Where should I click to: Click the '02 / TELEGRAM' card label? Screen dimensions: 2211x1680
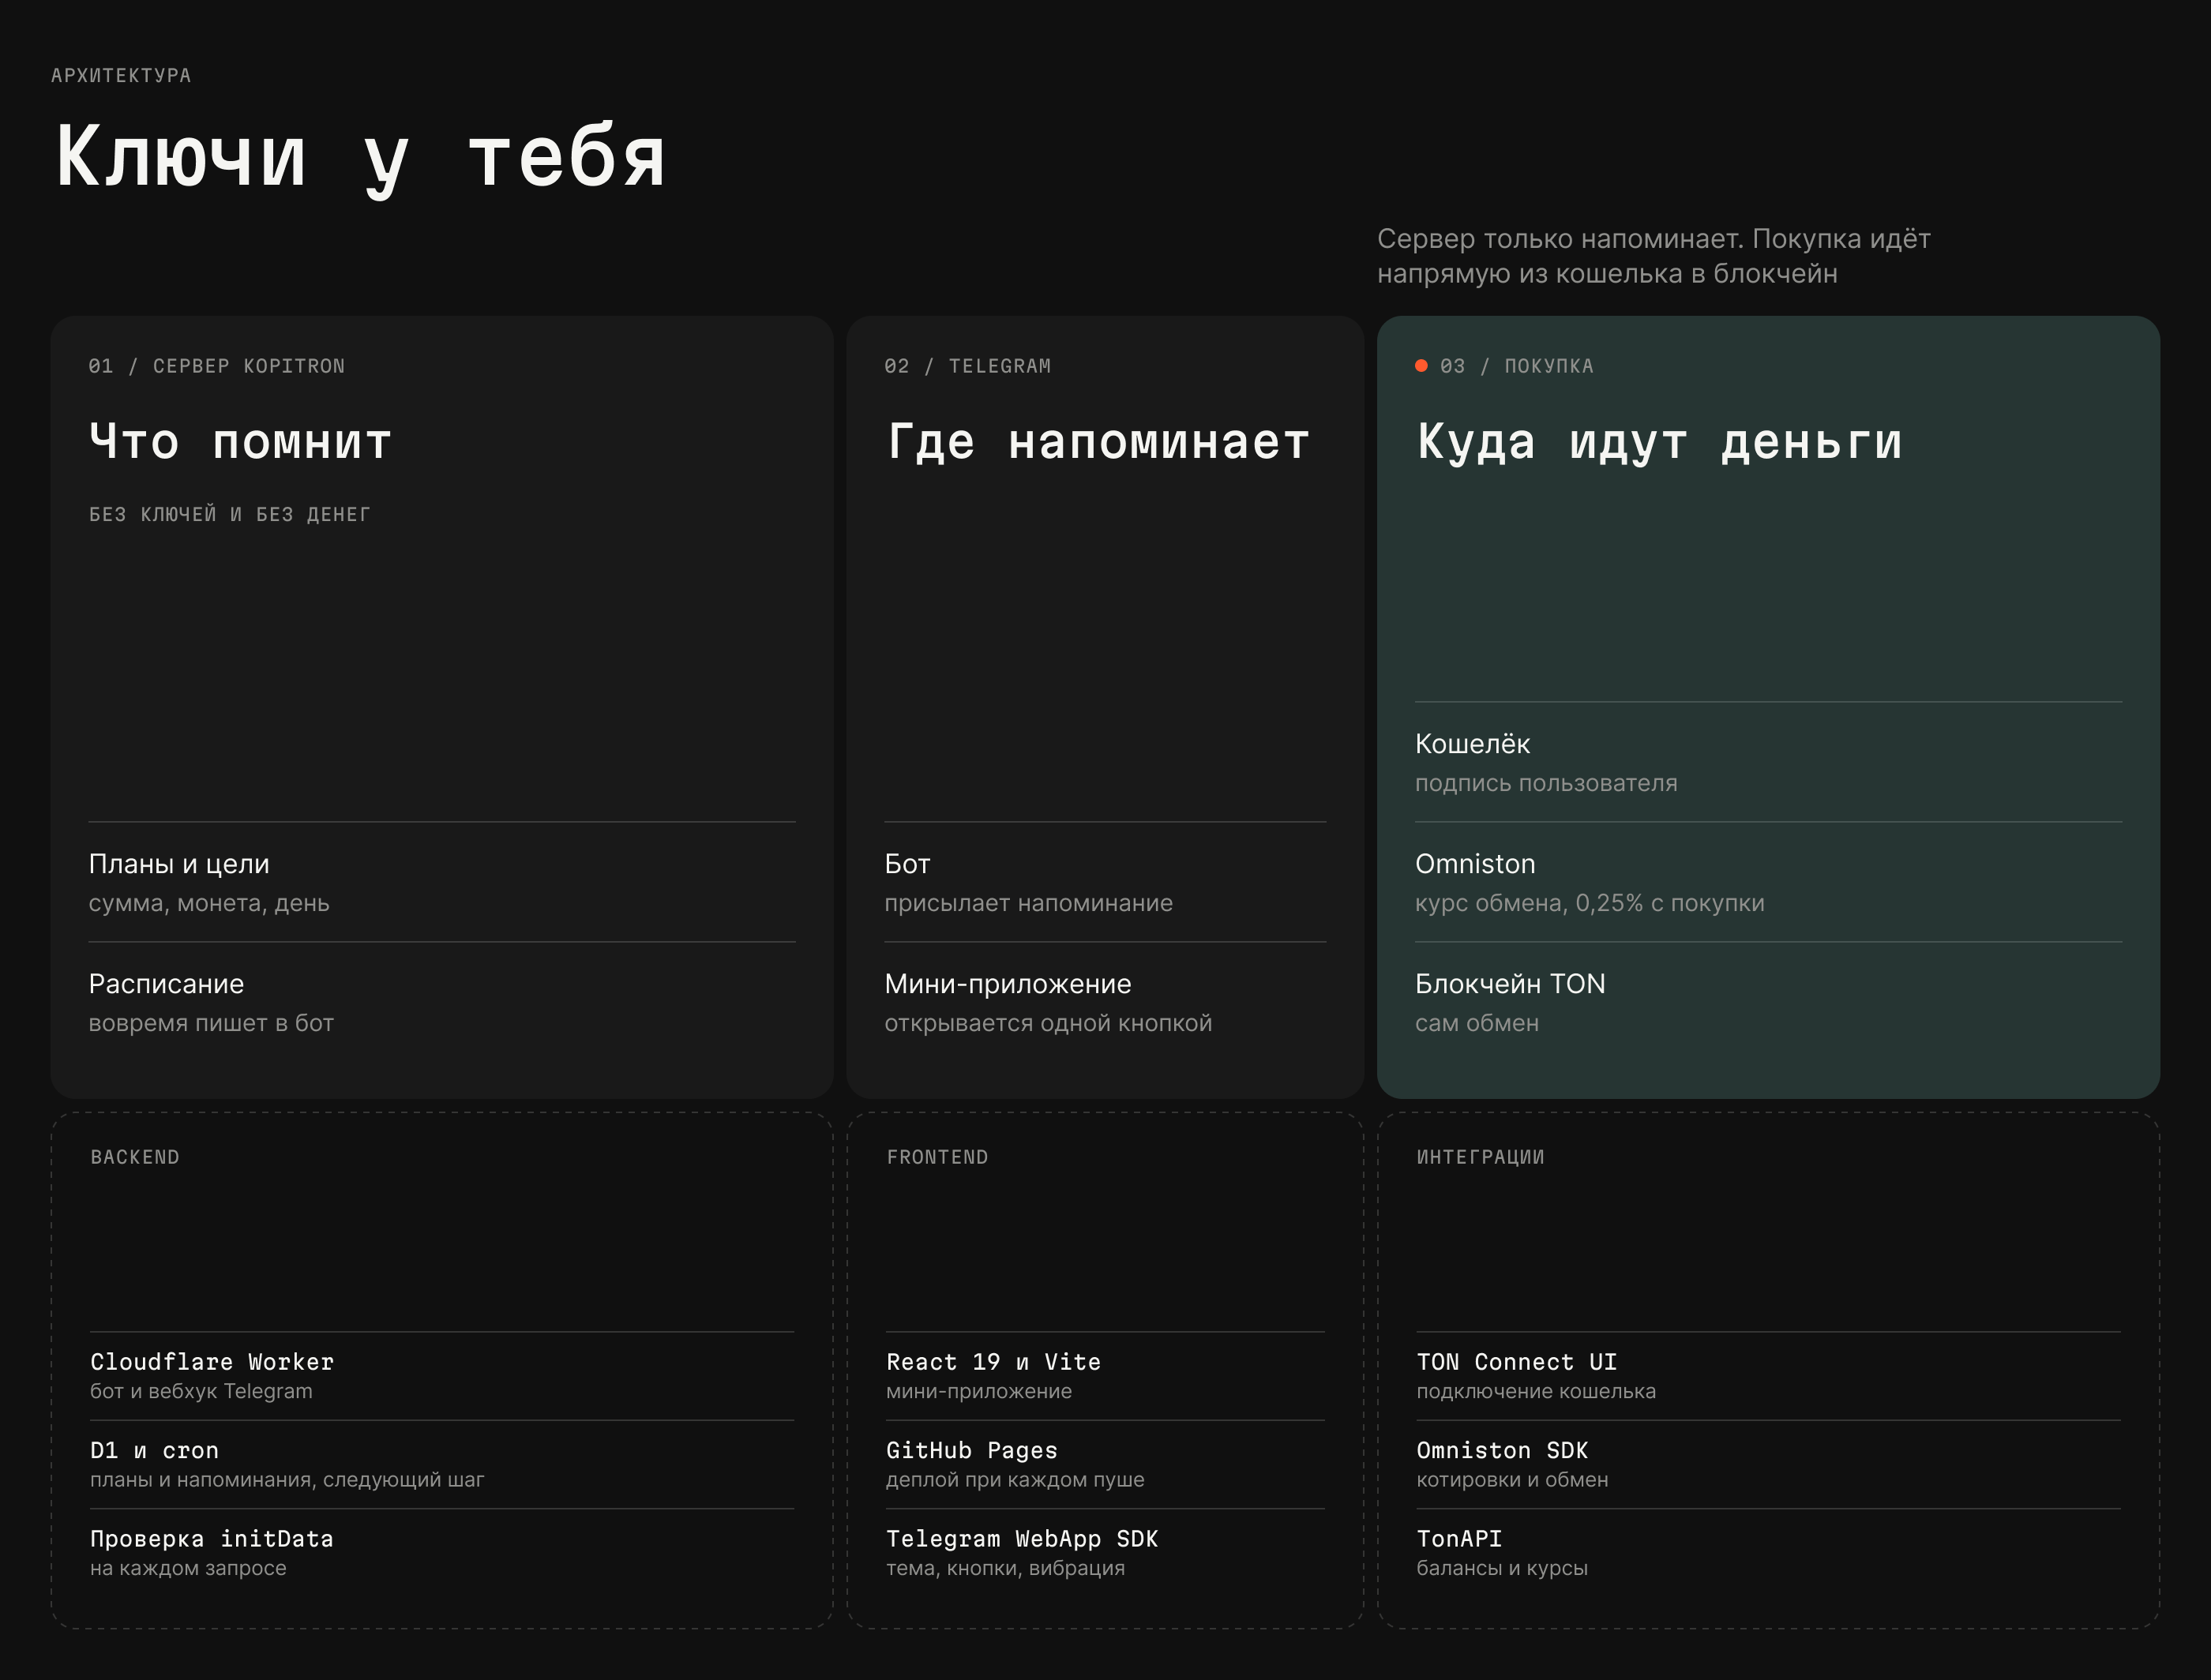click(x=967, y=366)
